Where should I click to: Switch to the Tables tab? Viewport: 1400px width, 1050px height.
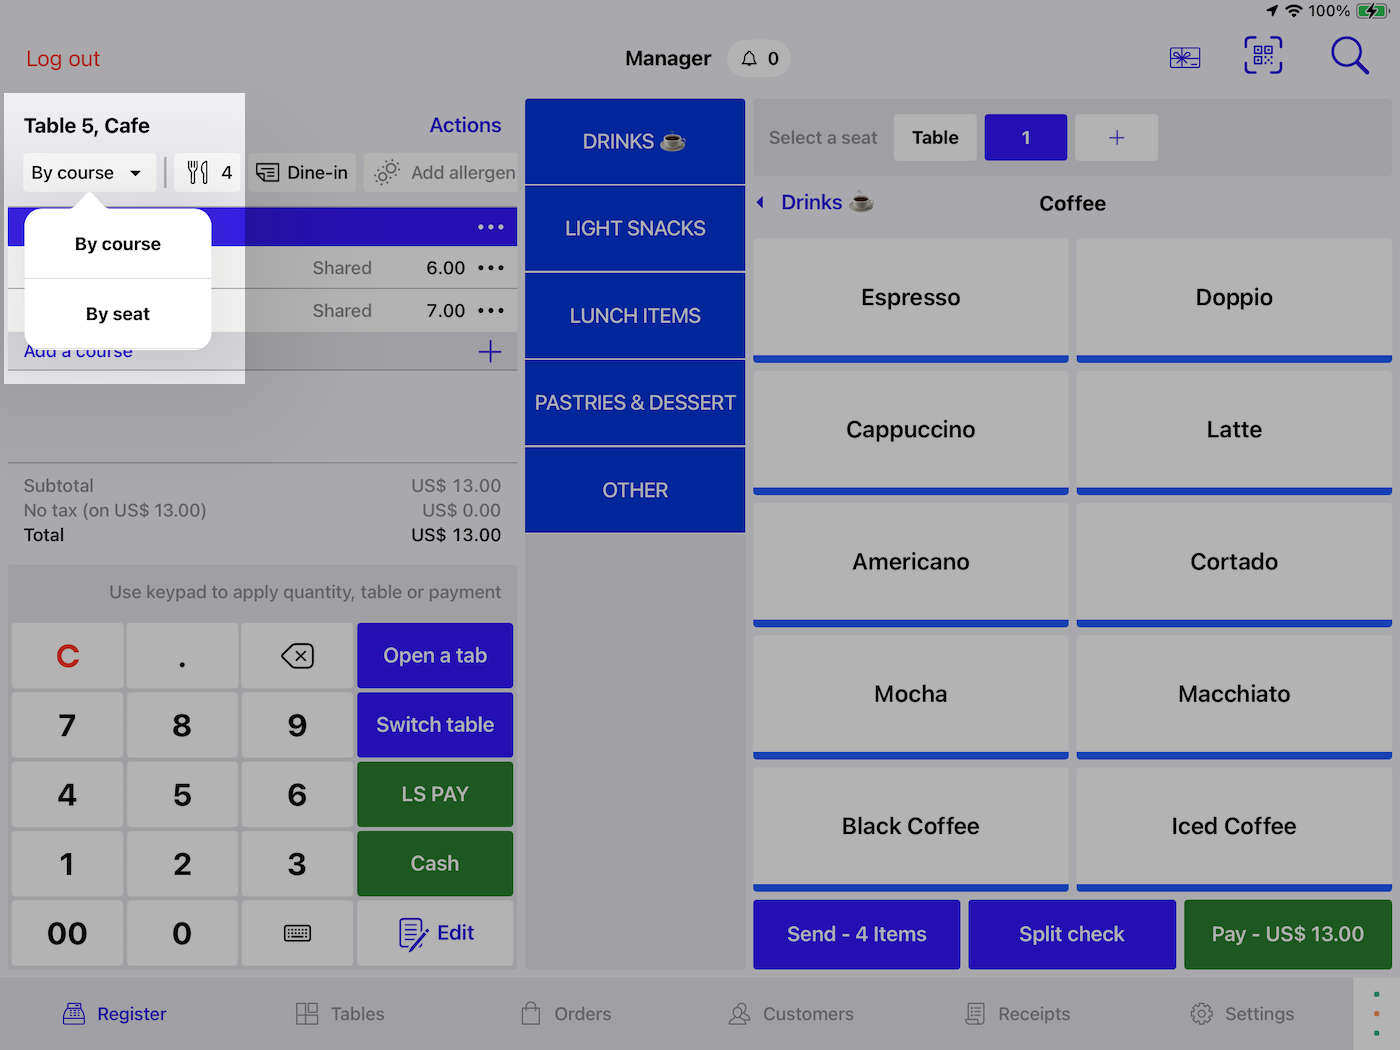tap(340, 1014)
